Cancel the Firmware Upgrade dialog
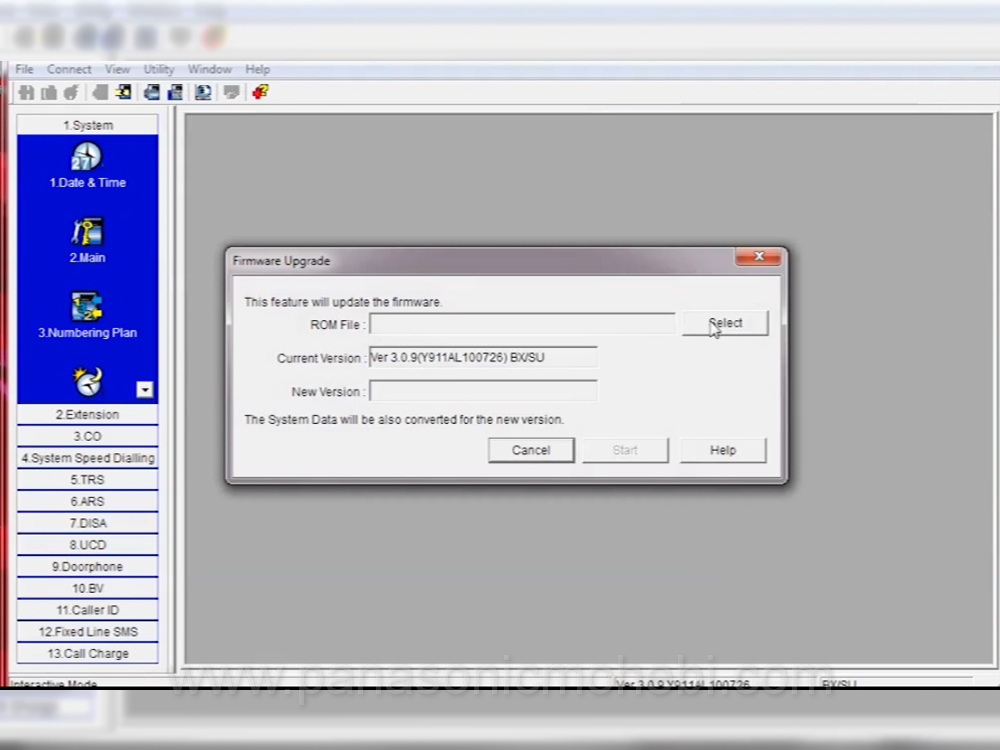This screenshot has width=1000, height=750. pos(531,450)
